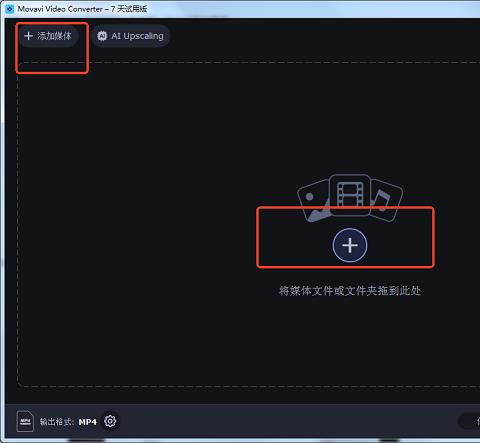Click the media files illustration in drop zone
The image size is (480, 443).
[350, 197]
